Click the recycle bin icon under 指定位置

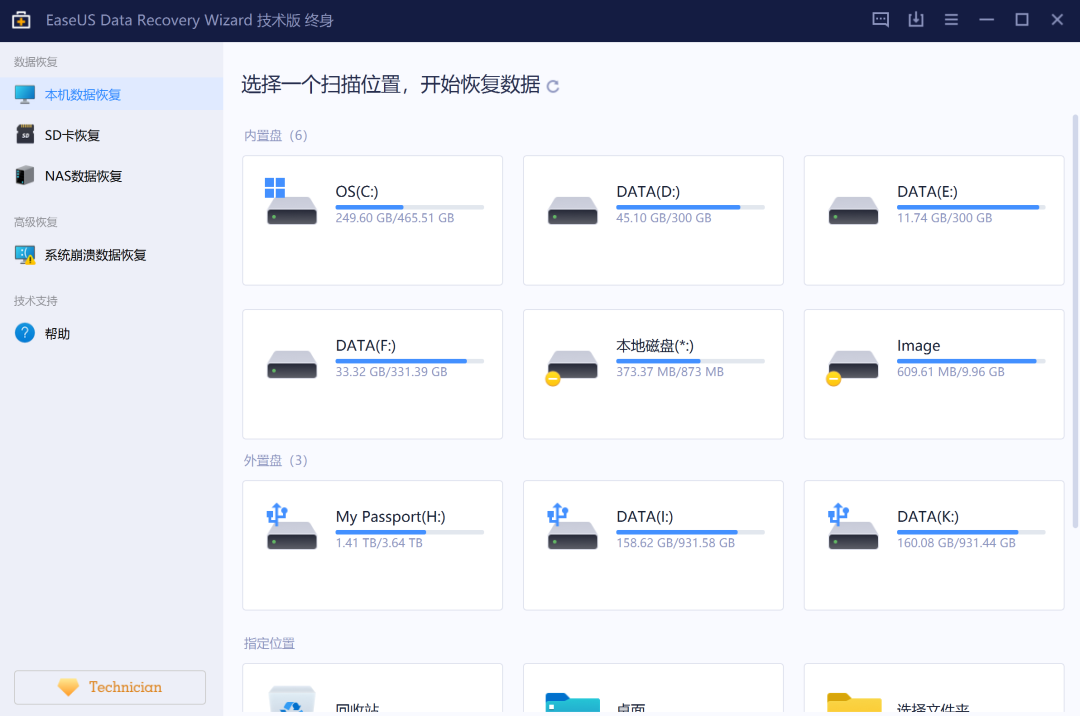(x=292, y=699)
